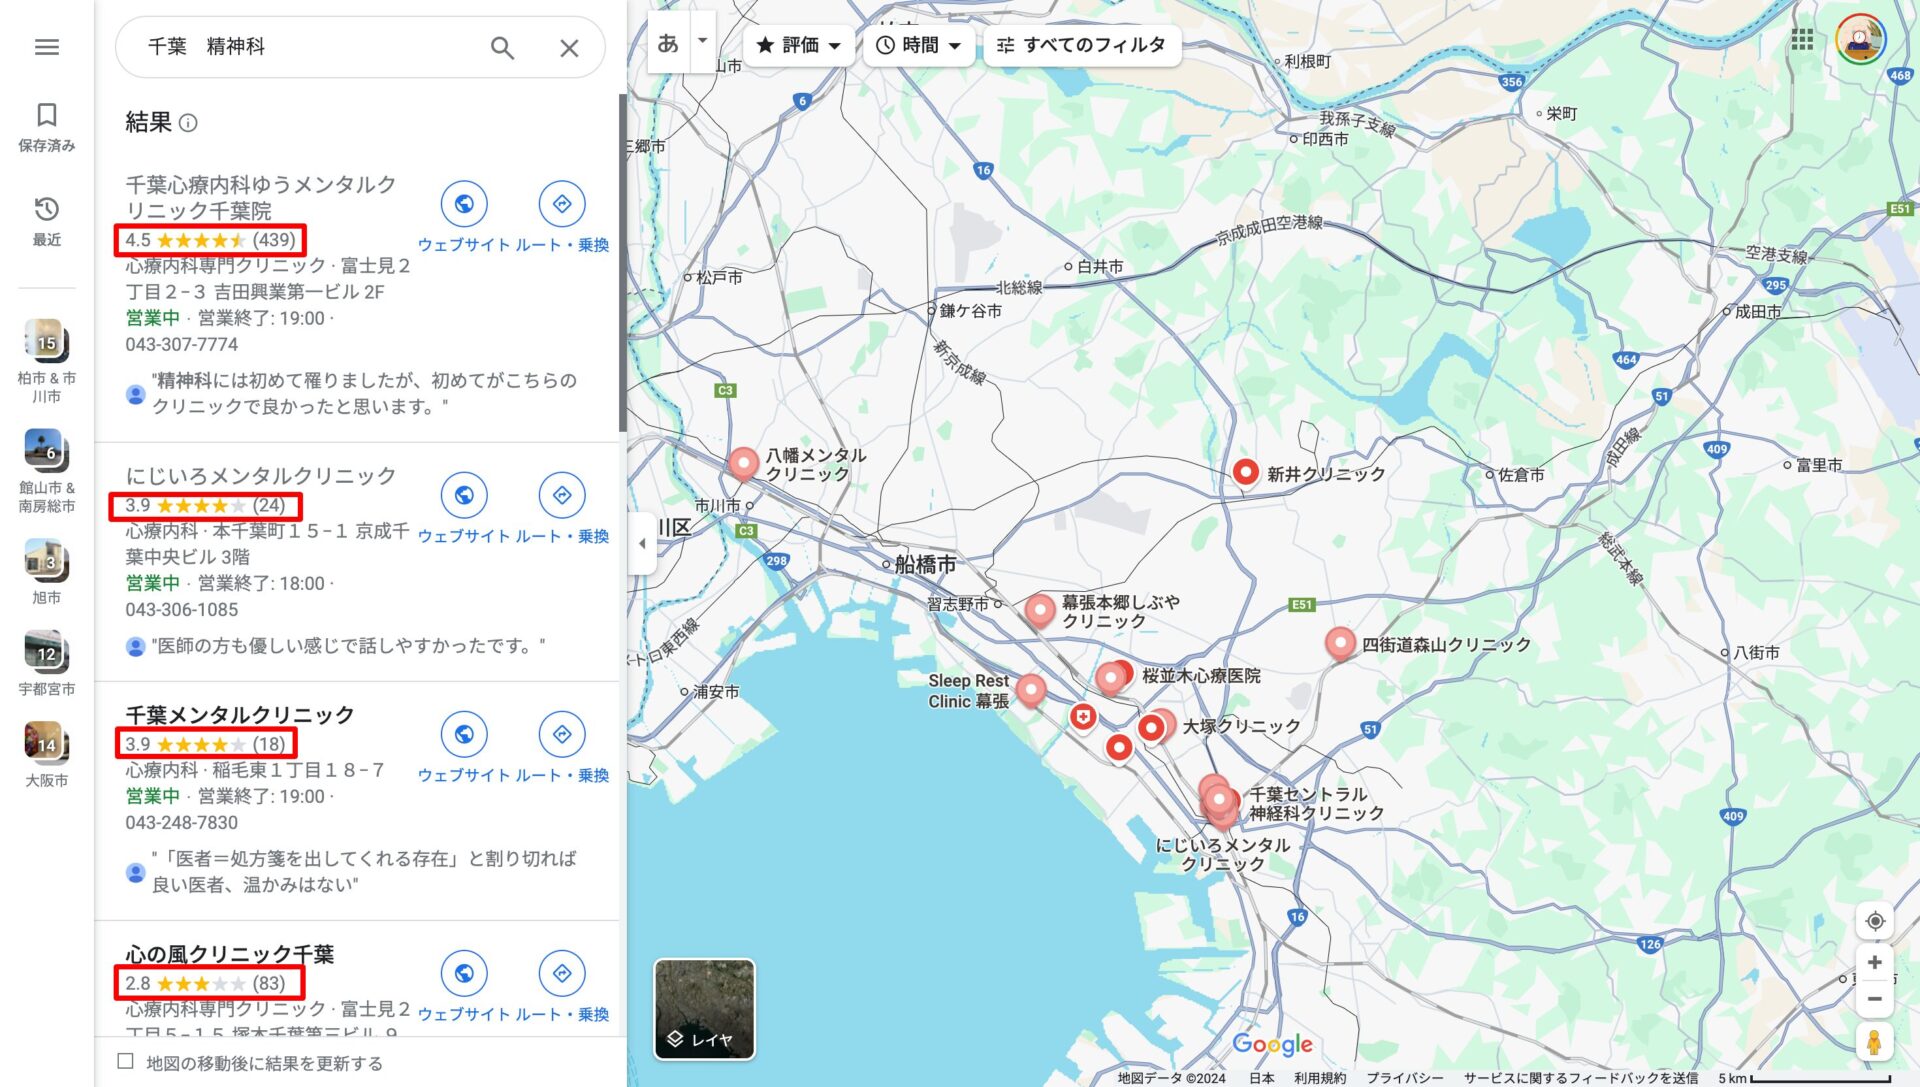Open the 評価 rating filter dropdown

pyautogui.click(x=798, y=45)
